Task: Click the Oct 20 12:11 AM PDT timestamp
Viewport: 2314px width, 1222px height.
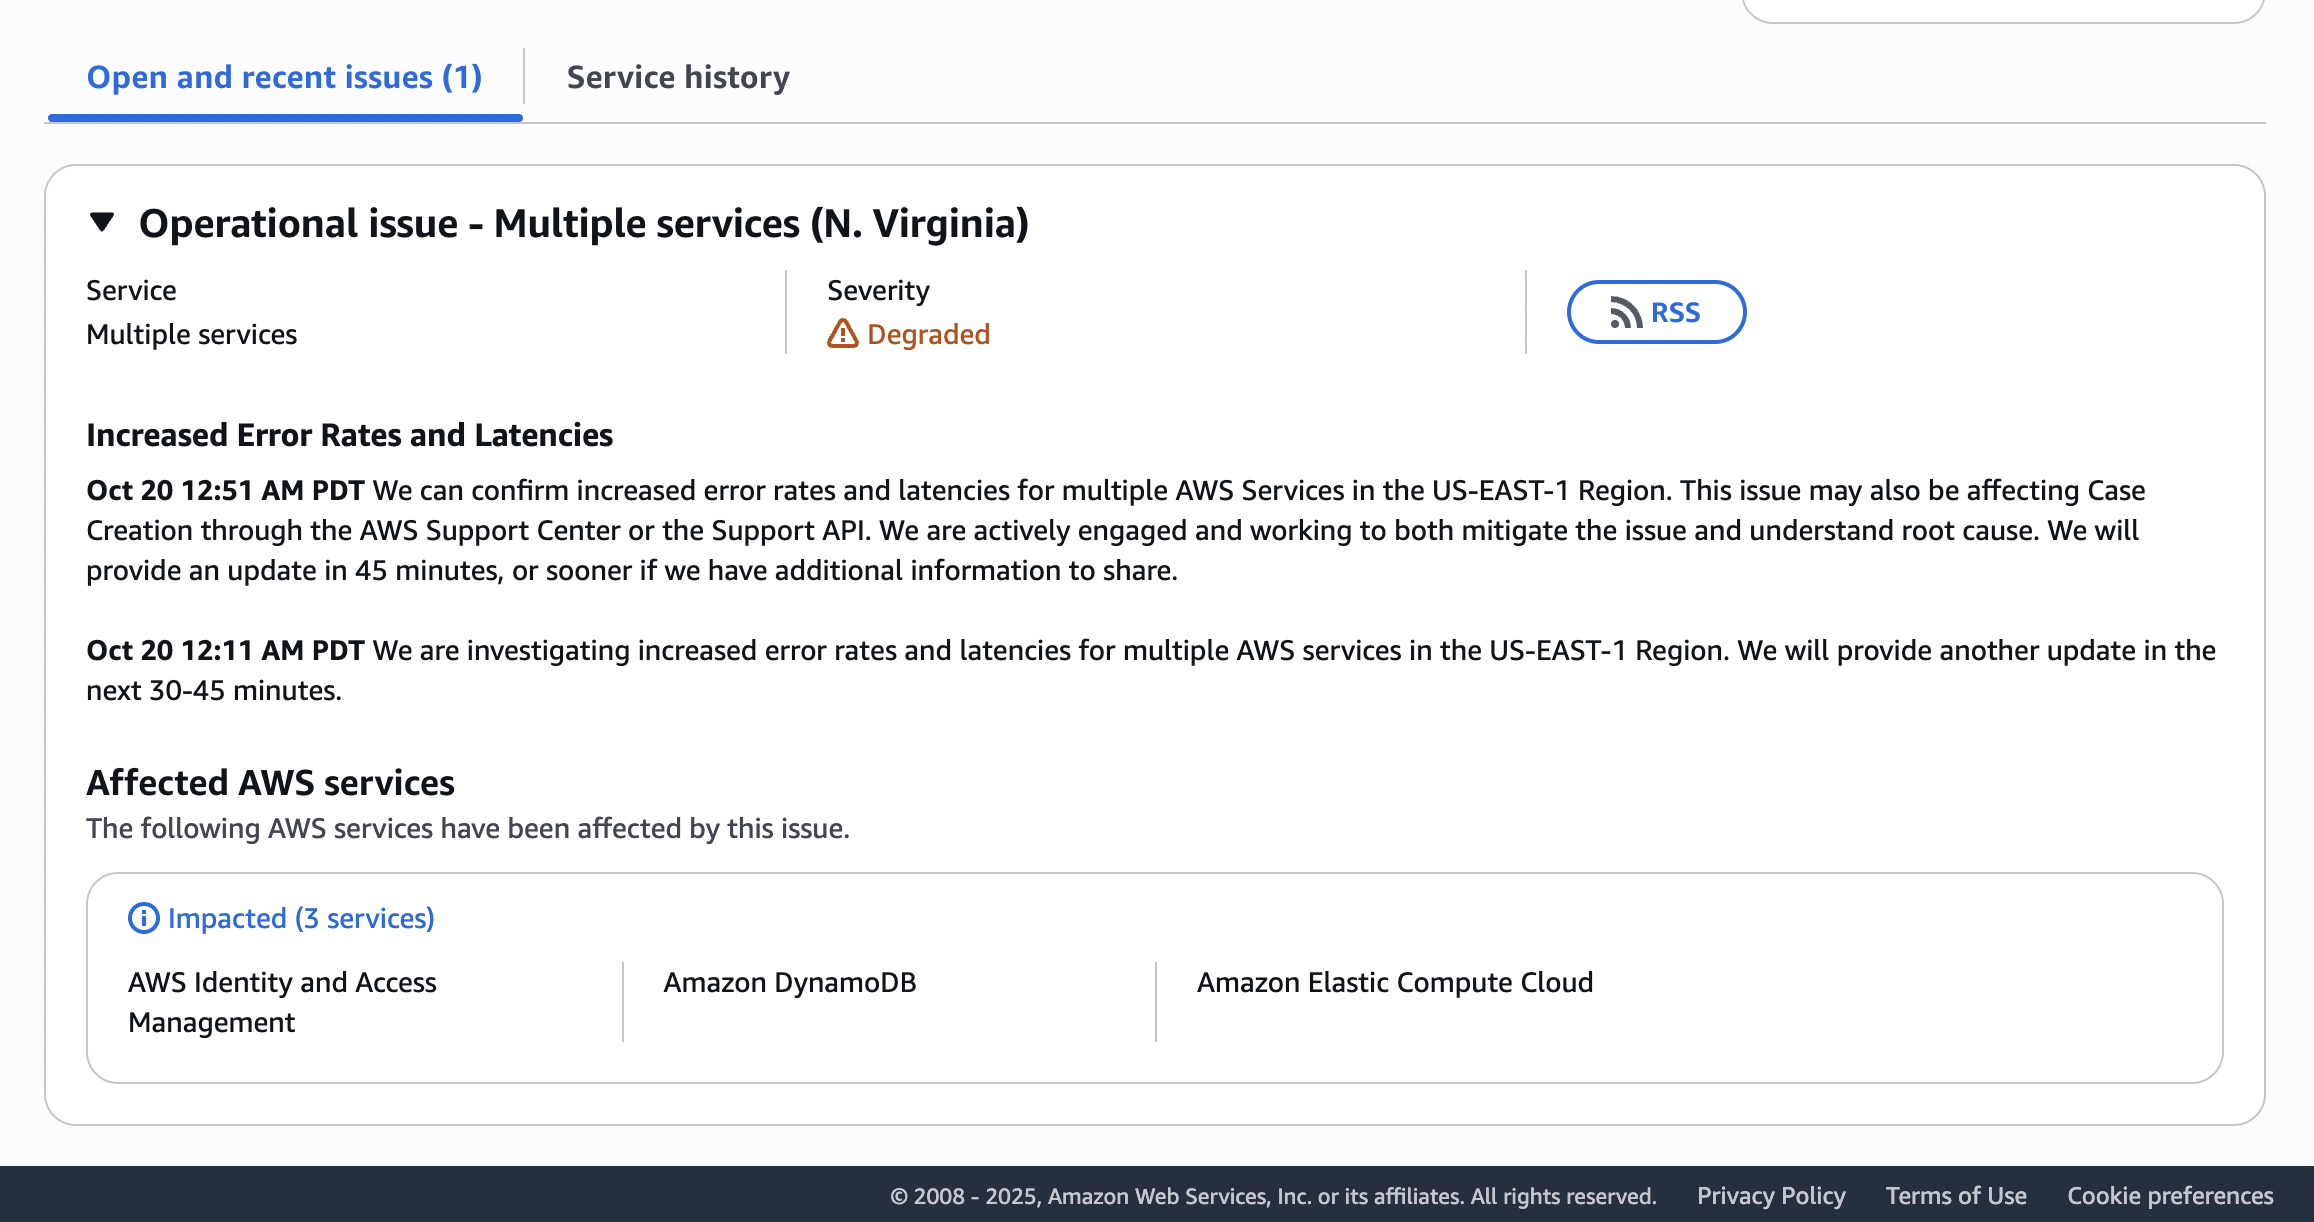Action: tap(225, 650)
